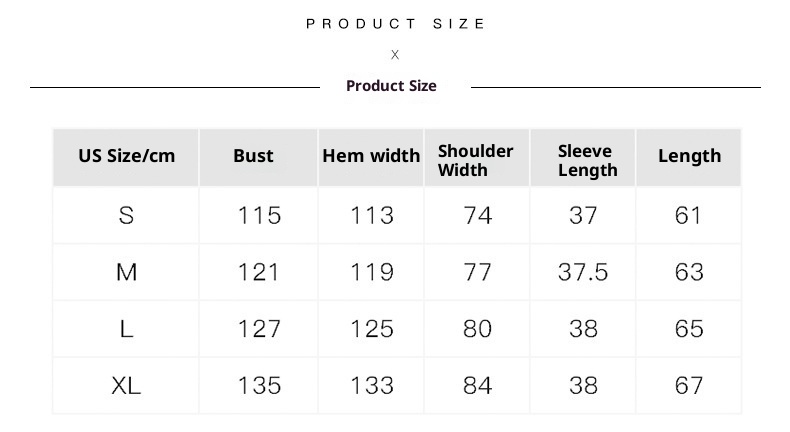This screenshot has width=790, height=432.
Task: Select the shoulder width value 80
Action: [x=478, y=329]
